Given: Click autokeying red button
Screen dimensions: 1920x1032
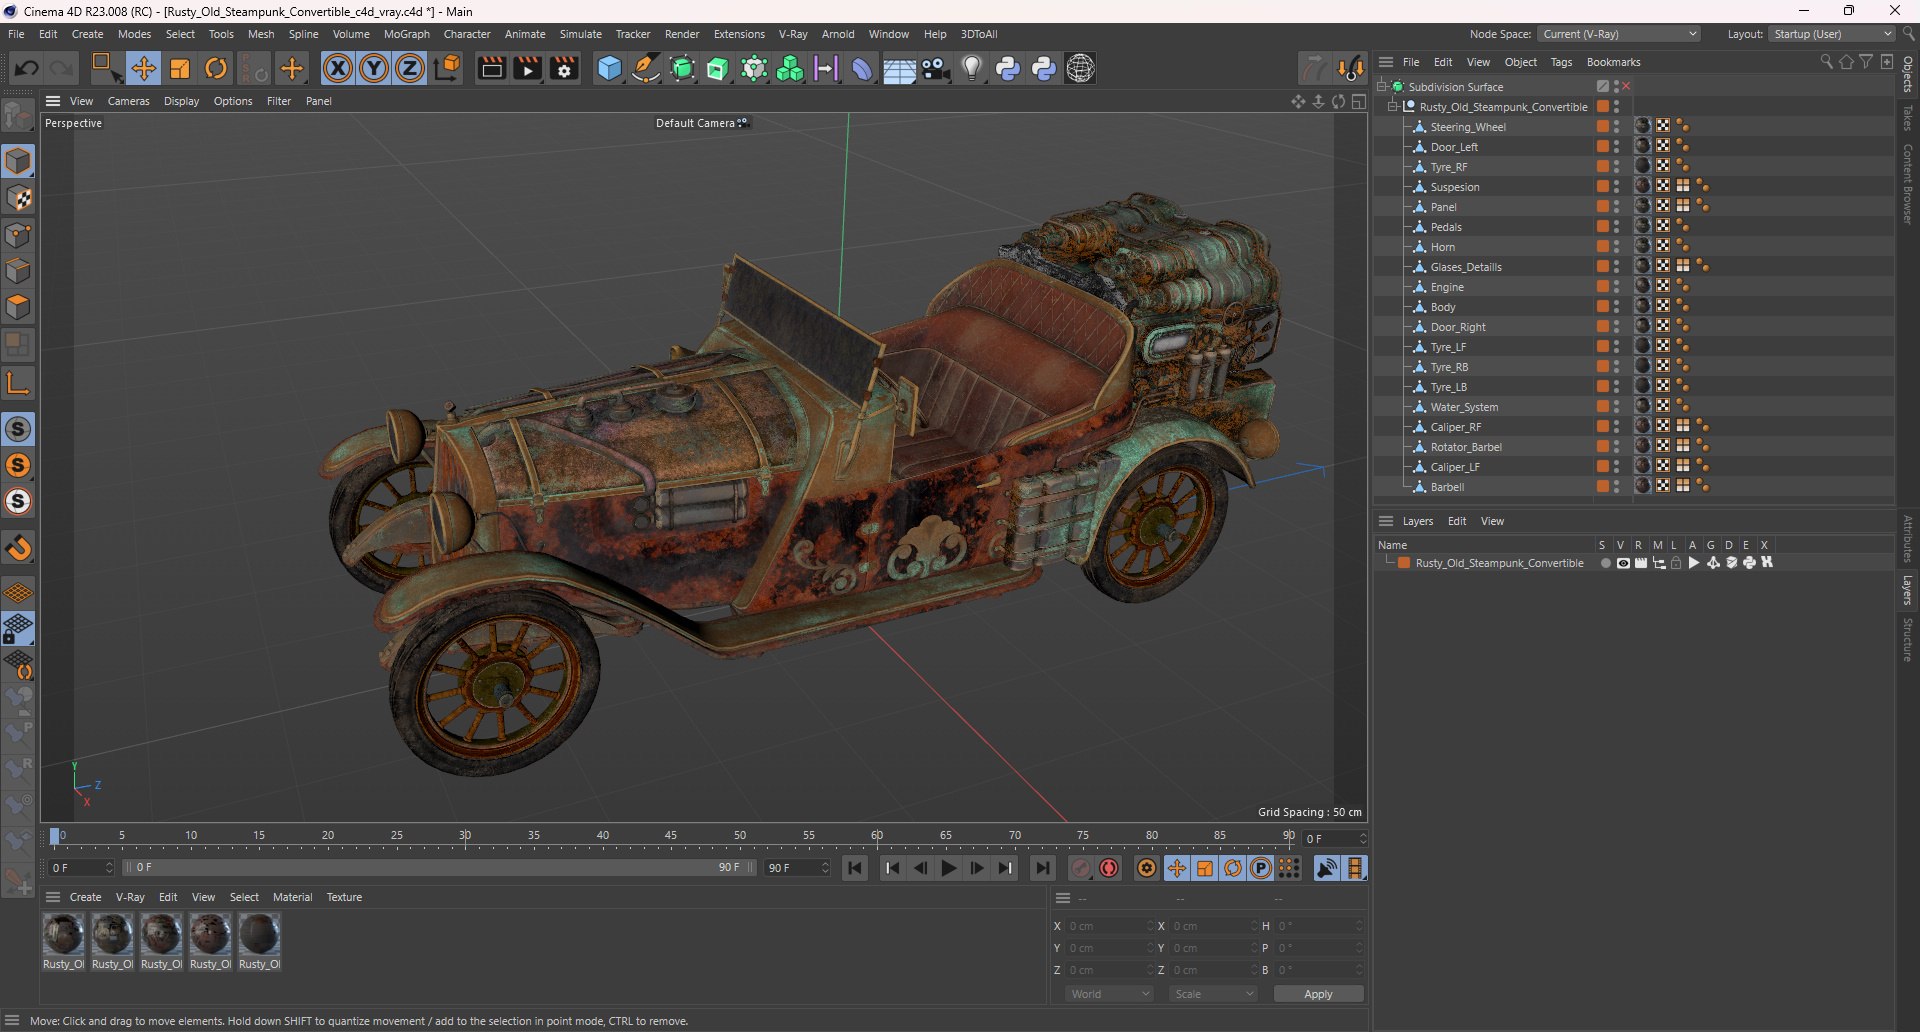Looking at the screenshot, I should pos(1109,868).
